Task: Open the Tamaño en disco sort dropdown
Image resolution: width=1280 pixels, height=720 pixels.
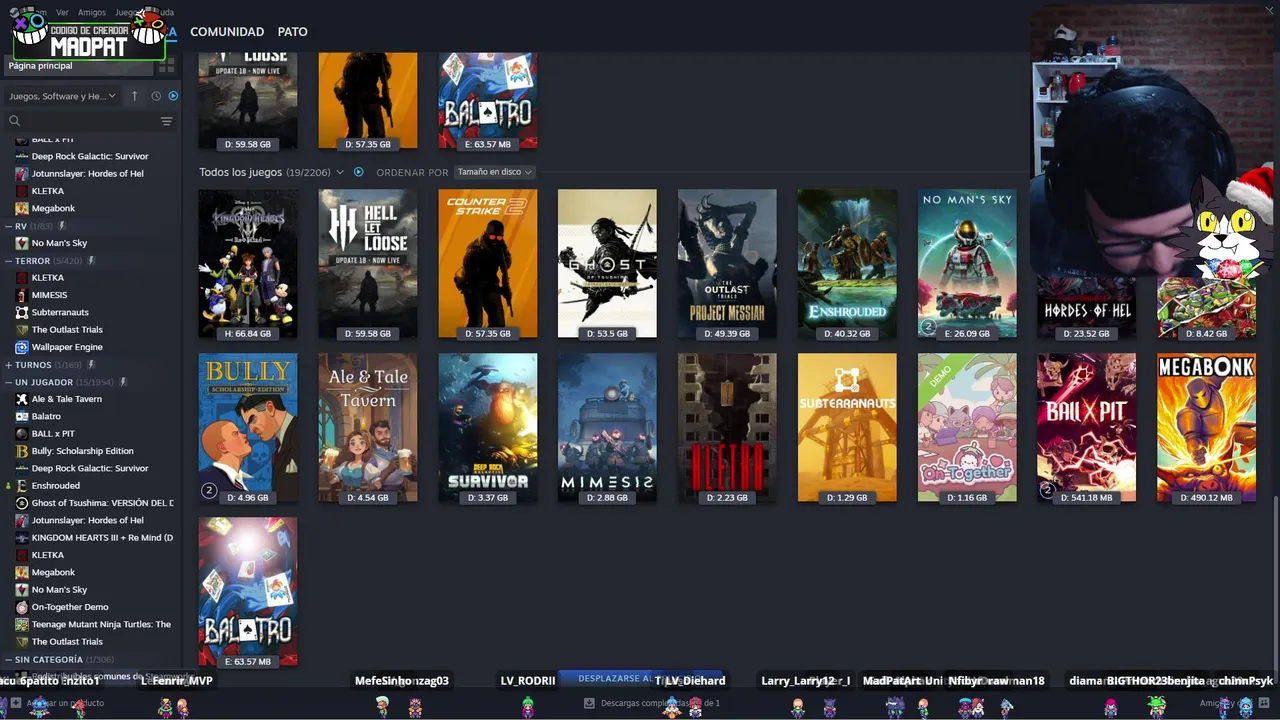Action: (494, 172)
